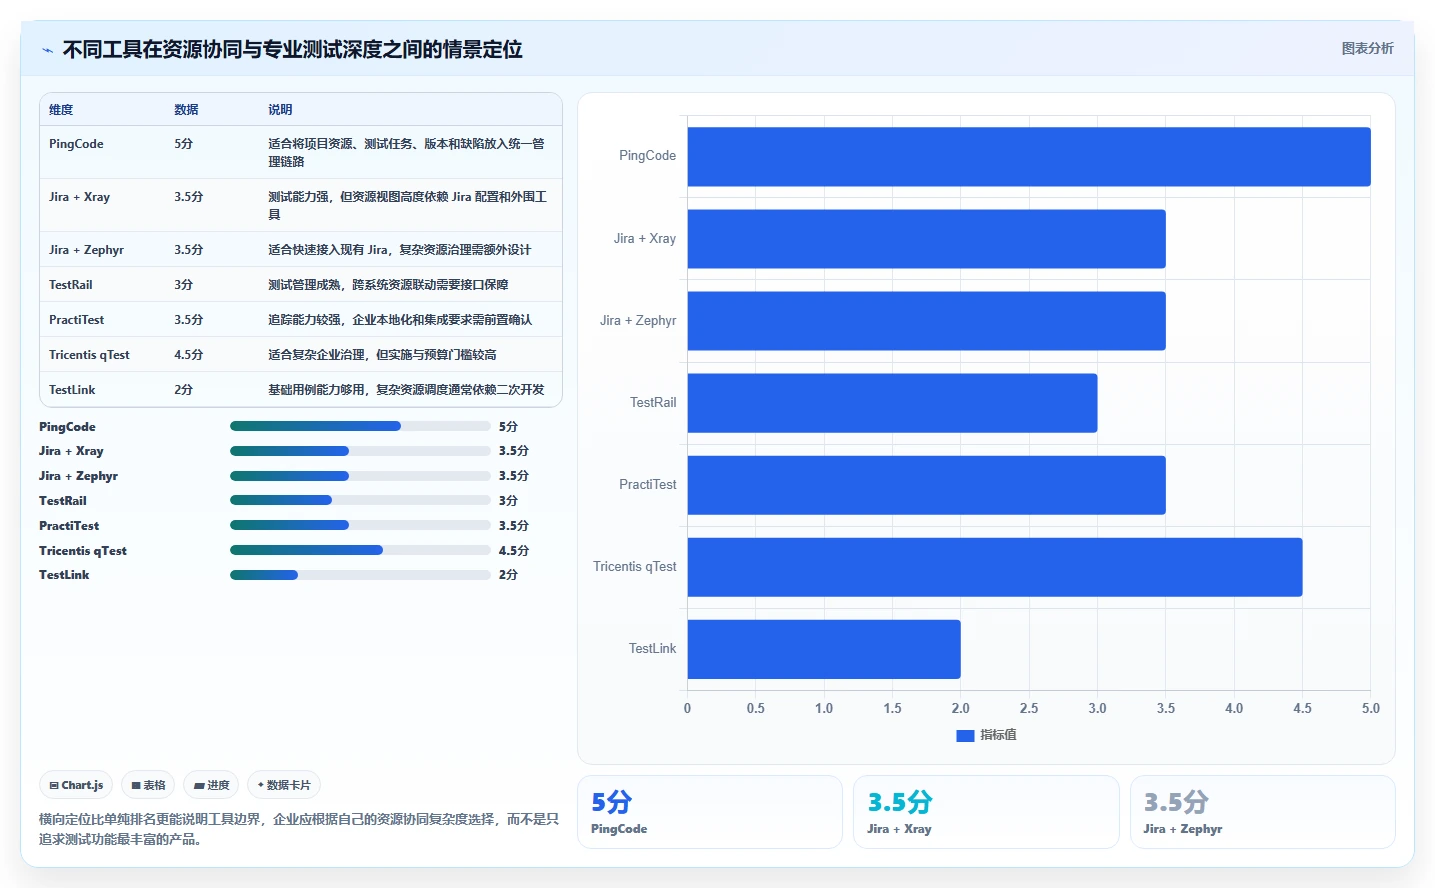Click the TestLink progress bar
This screenshot has width=1435, height=888.
[360, 575]
